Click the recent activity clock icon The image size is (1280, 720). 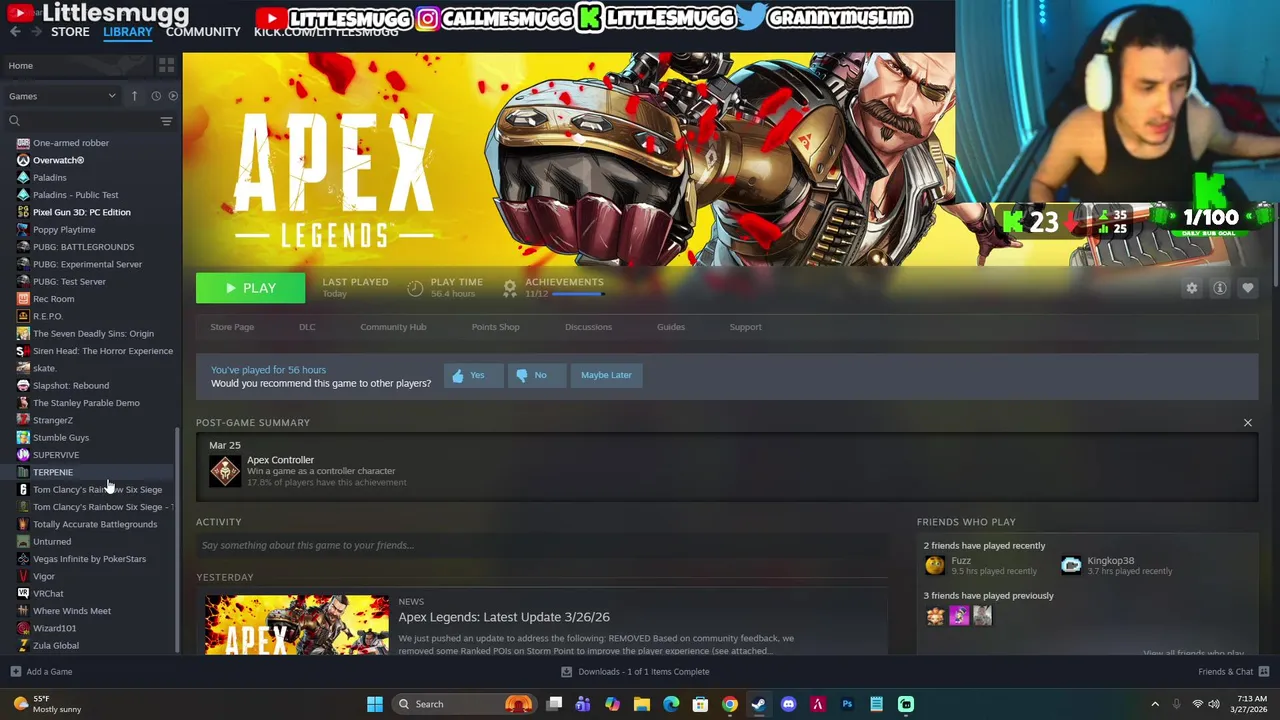click(156, 96)
